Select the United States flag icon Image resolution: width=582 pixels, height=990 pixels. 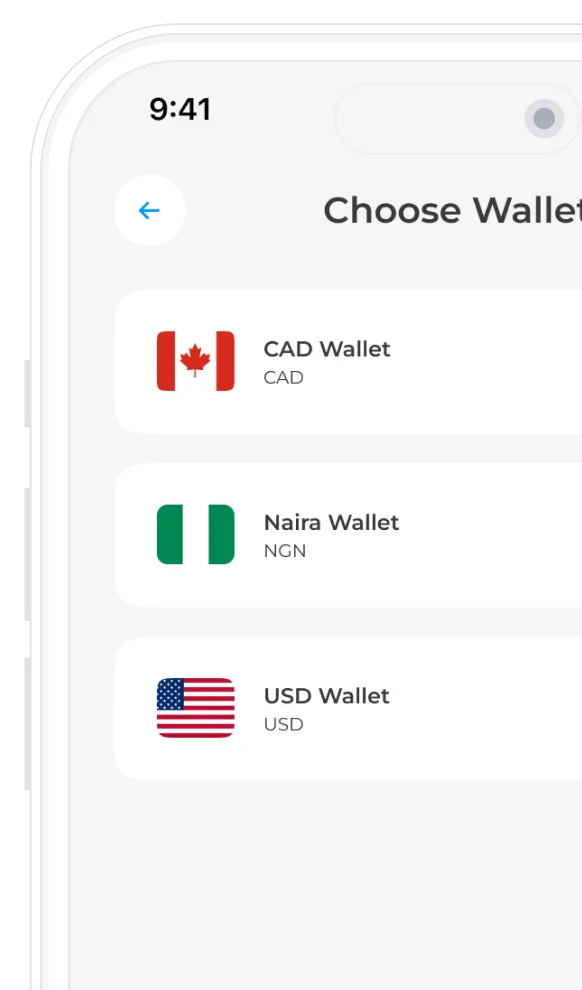pos(196,708)
